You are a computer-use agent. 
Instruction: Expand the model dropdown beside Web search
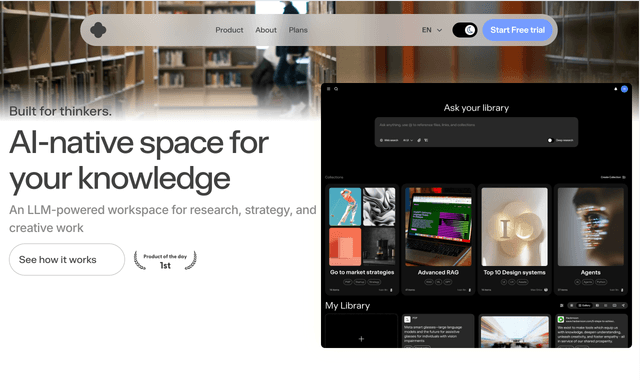(408, 140)
